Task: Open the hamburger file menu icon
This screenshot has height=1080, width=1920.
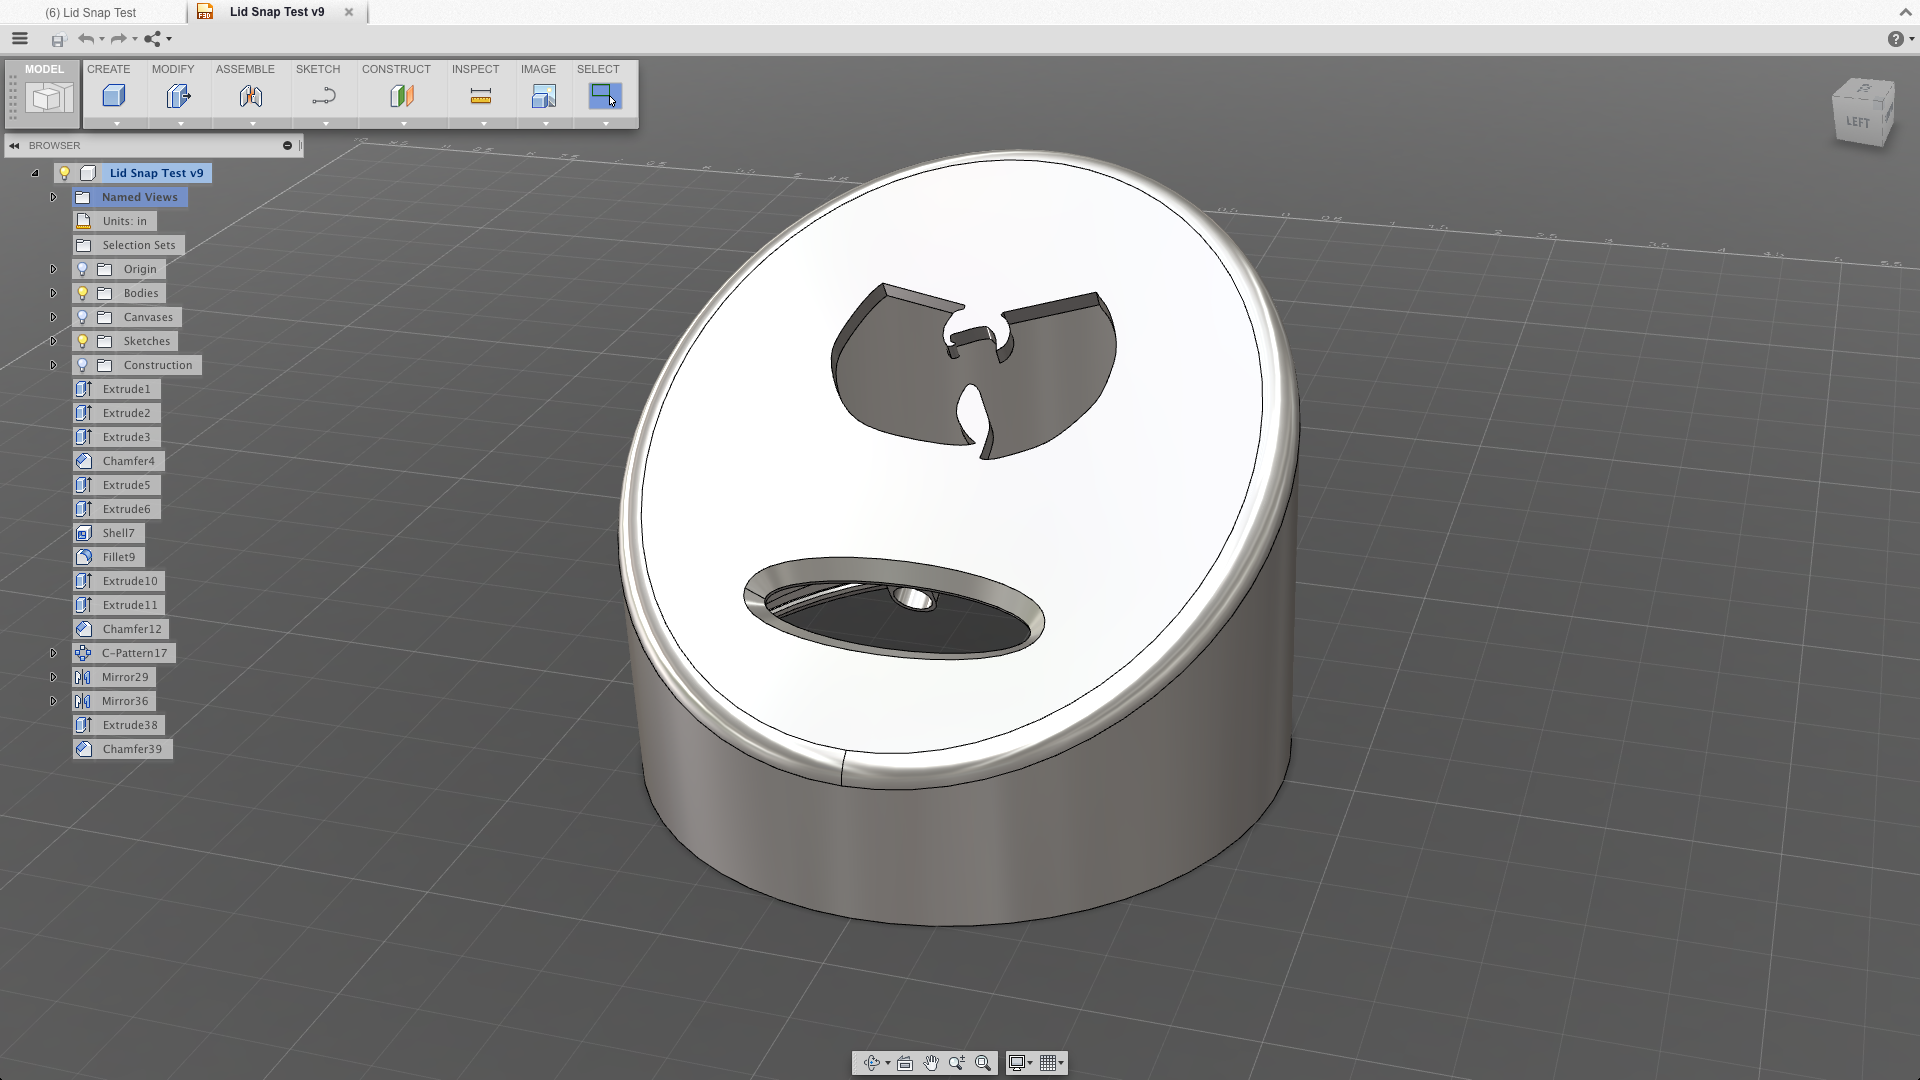Action: tap(20, 39)
